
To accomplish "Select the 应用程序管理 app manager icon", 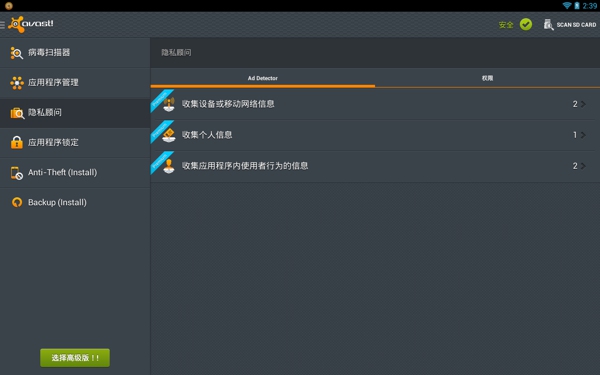I will pos(17,83).
